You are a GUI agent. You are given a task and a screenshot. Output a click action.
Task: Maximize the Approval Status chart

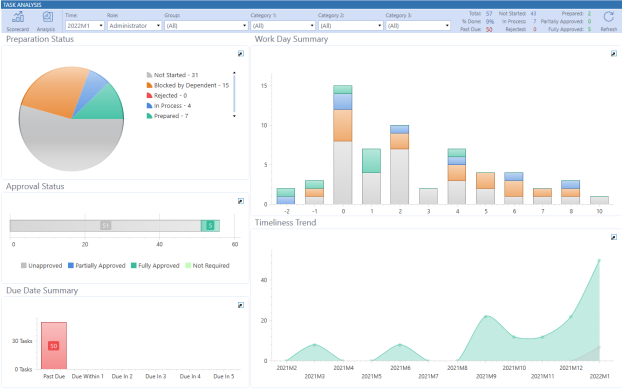(241, 201)
